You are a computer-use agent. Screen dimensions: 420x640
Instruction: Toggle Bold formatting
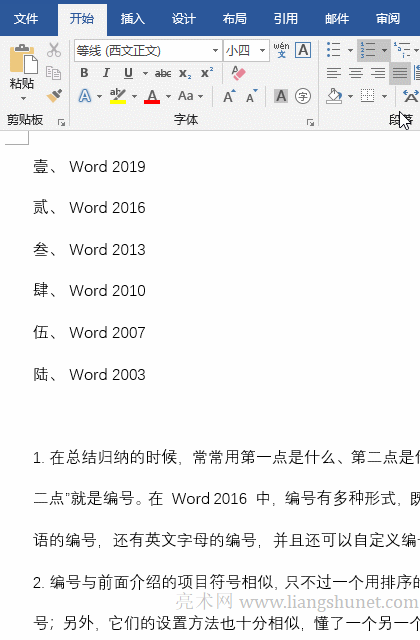84,73
